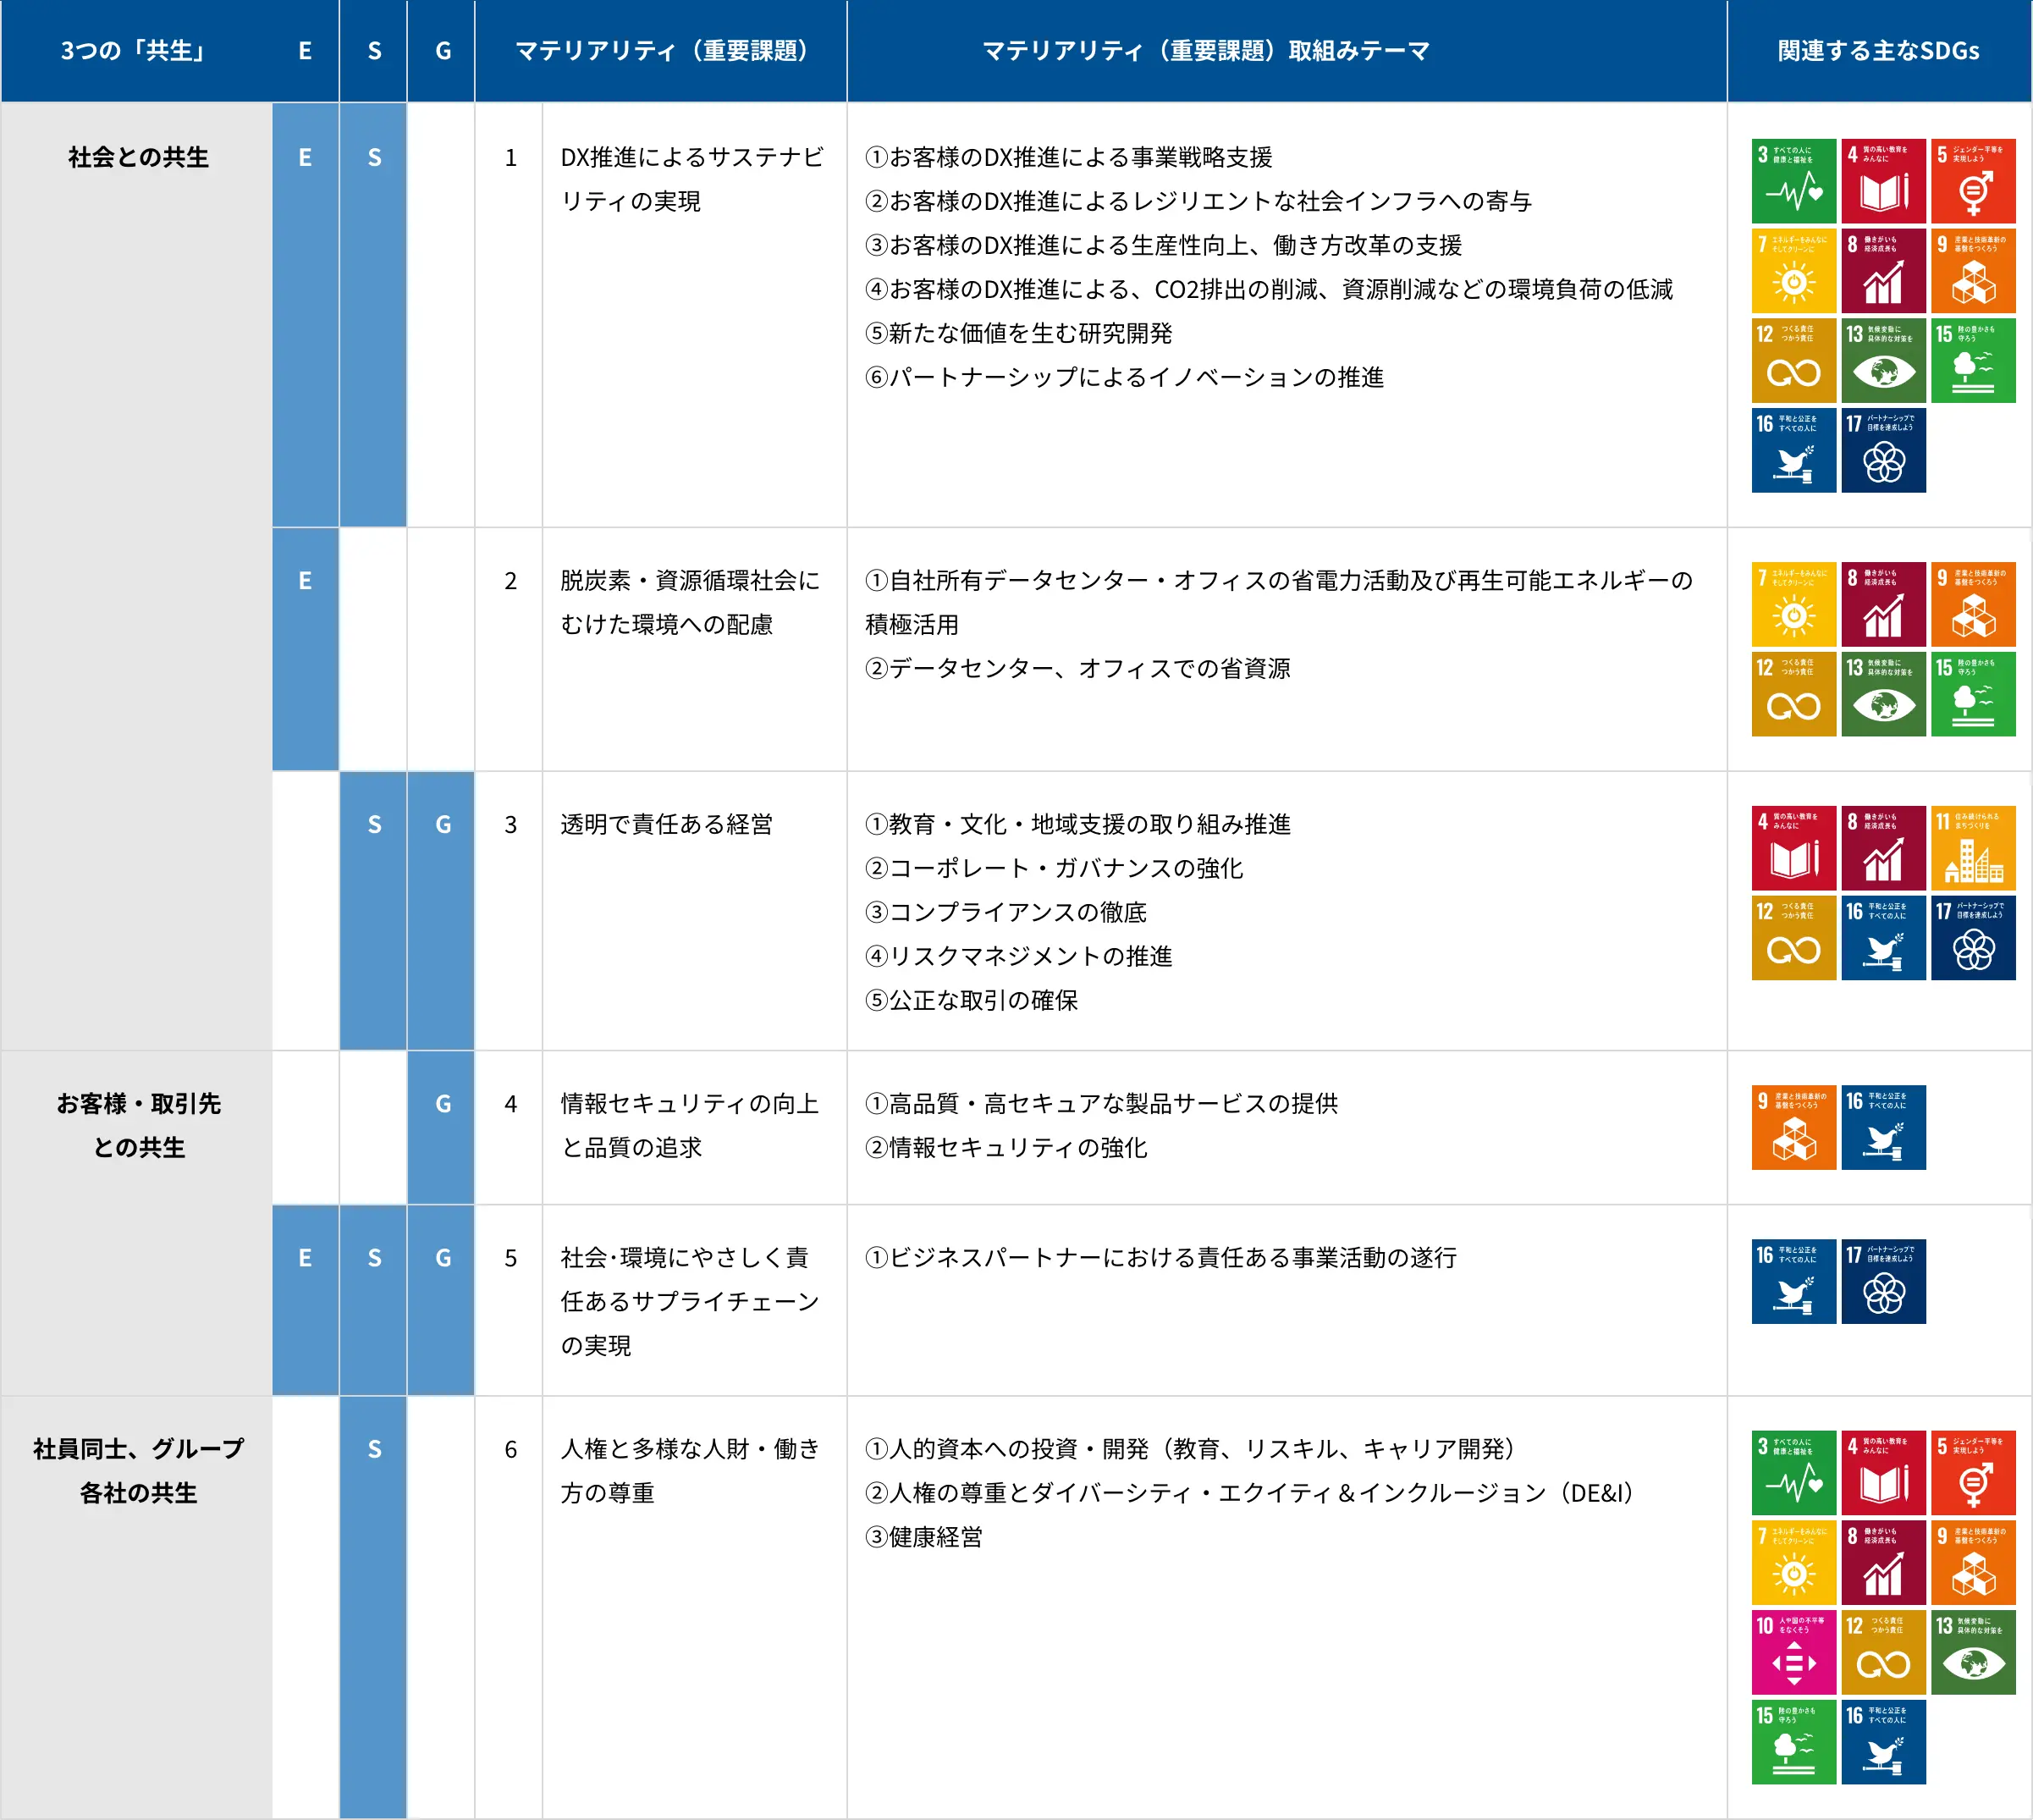Click the 社会との共生 category cell

click(x=138, y=157)
